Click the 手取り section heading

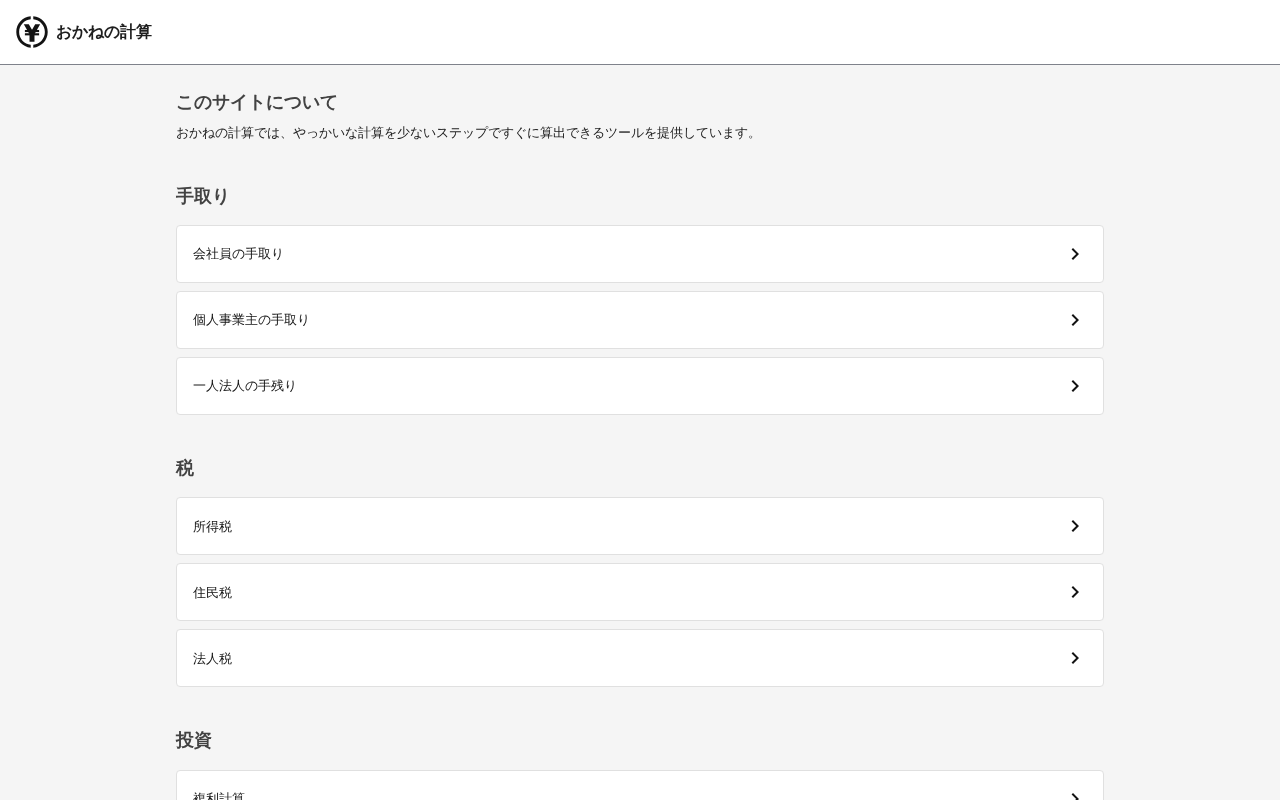(202, 196)
